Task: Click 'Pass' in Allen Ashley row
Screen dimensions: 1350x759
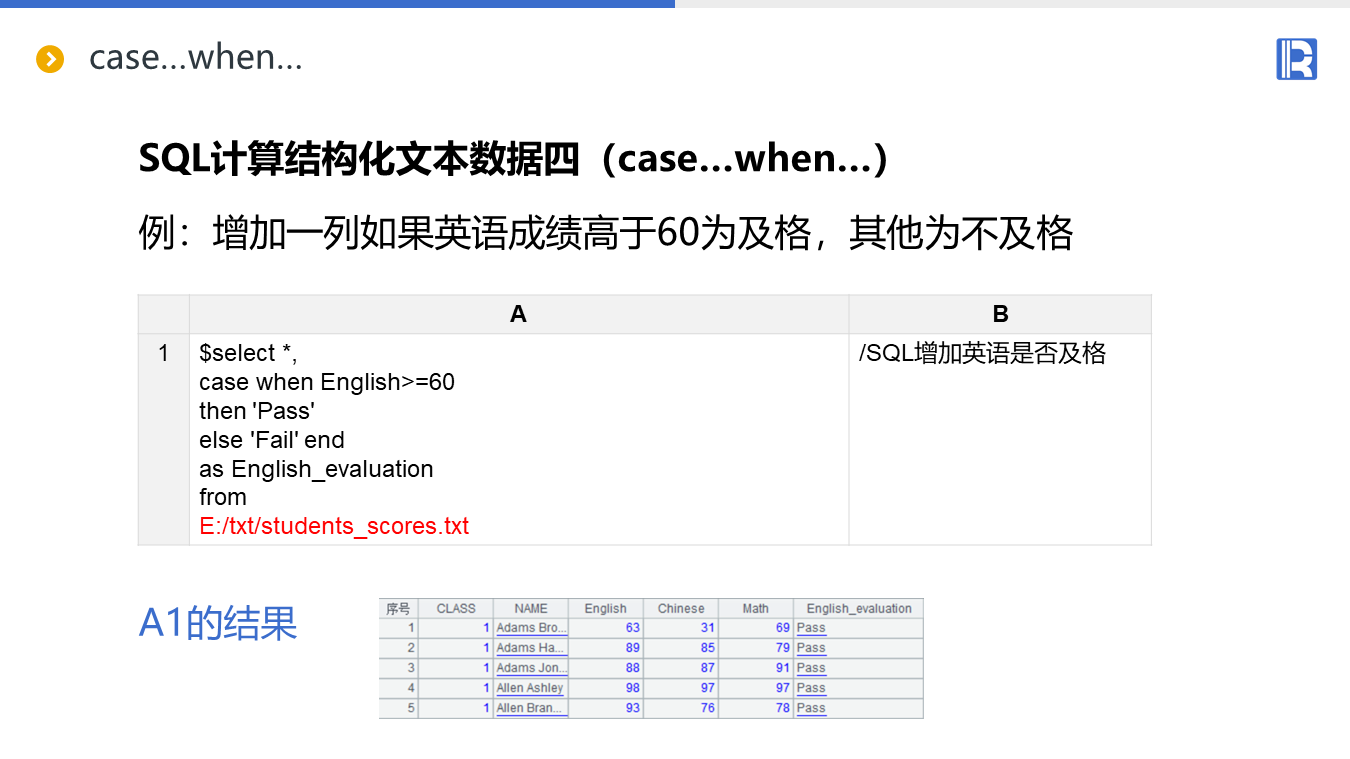Action: pos(811,688)
